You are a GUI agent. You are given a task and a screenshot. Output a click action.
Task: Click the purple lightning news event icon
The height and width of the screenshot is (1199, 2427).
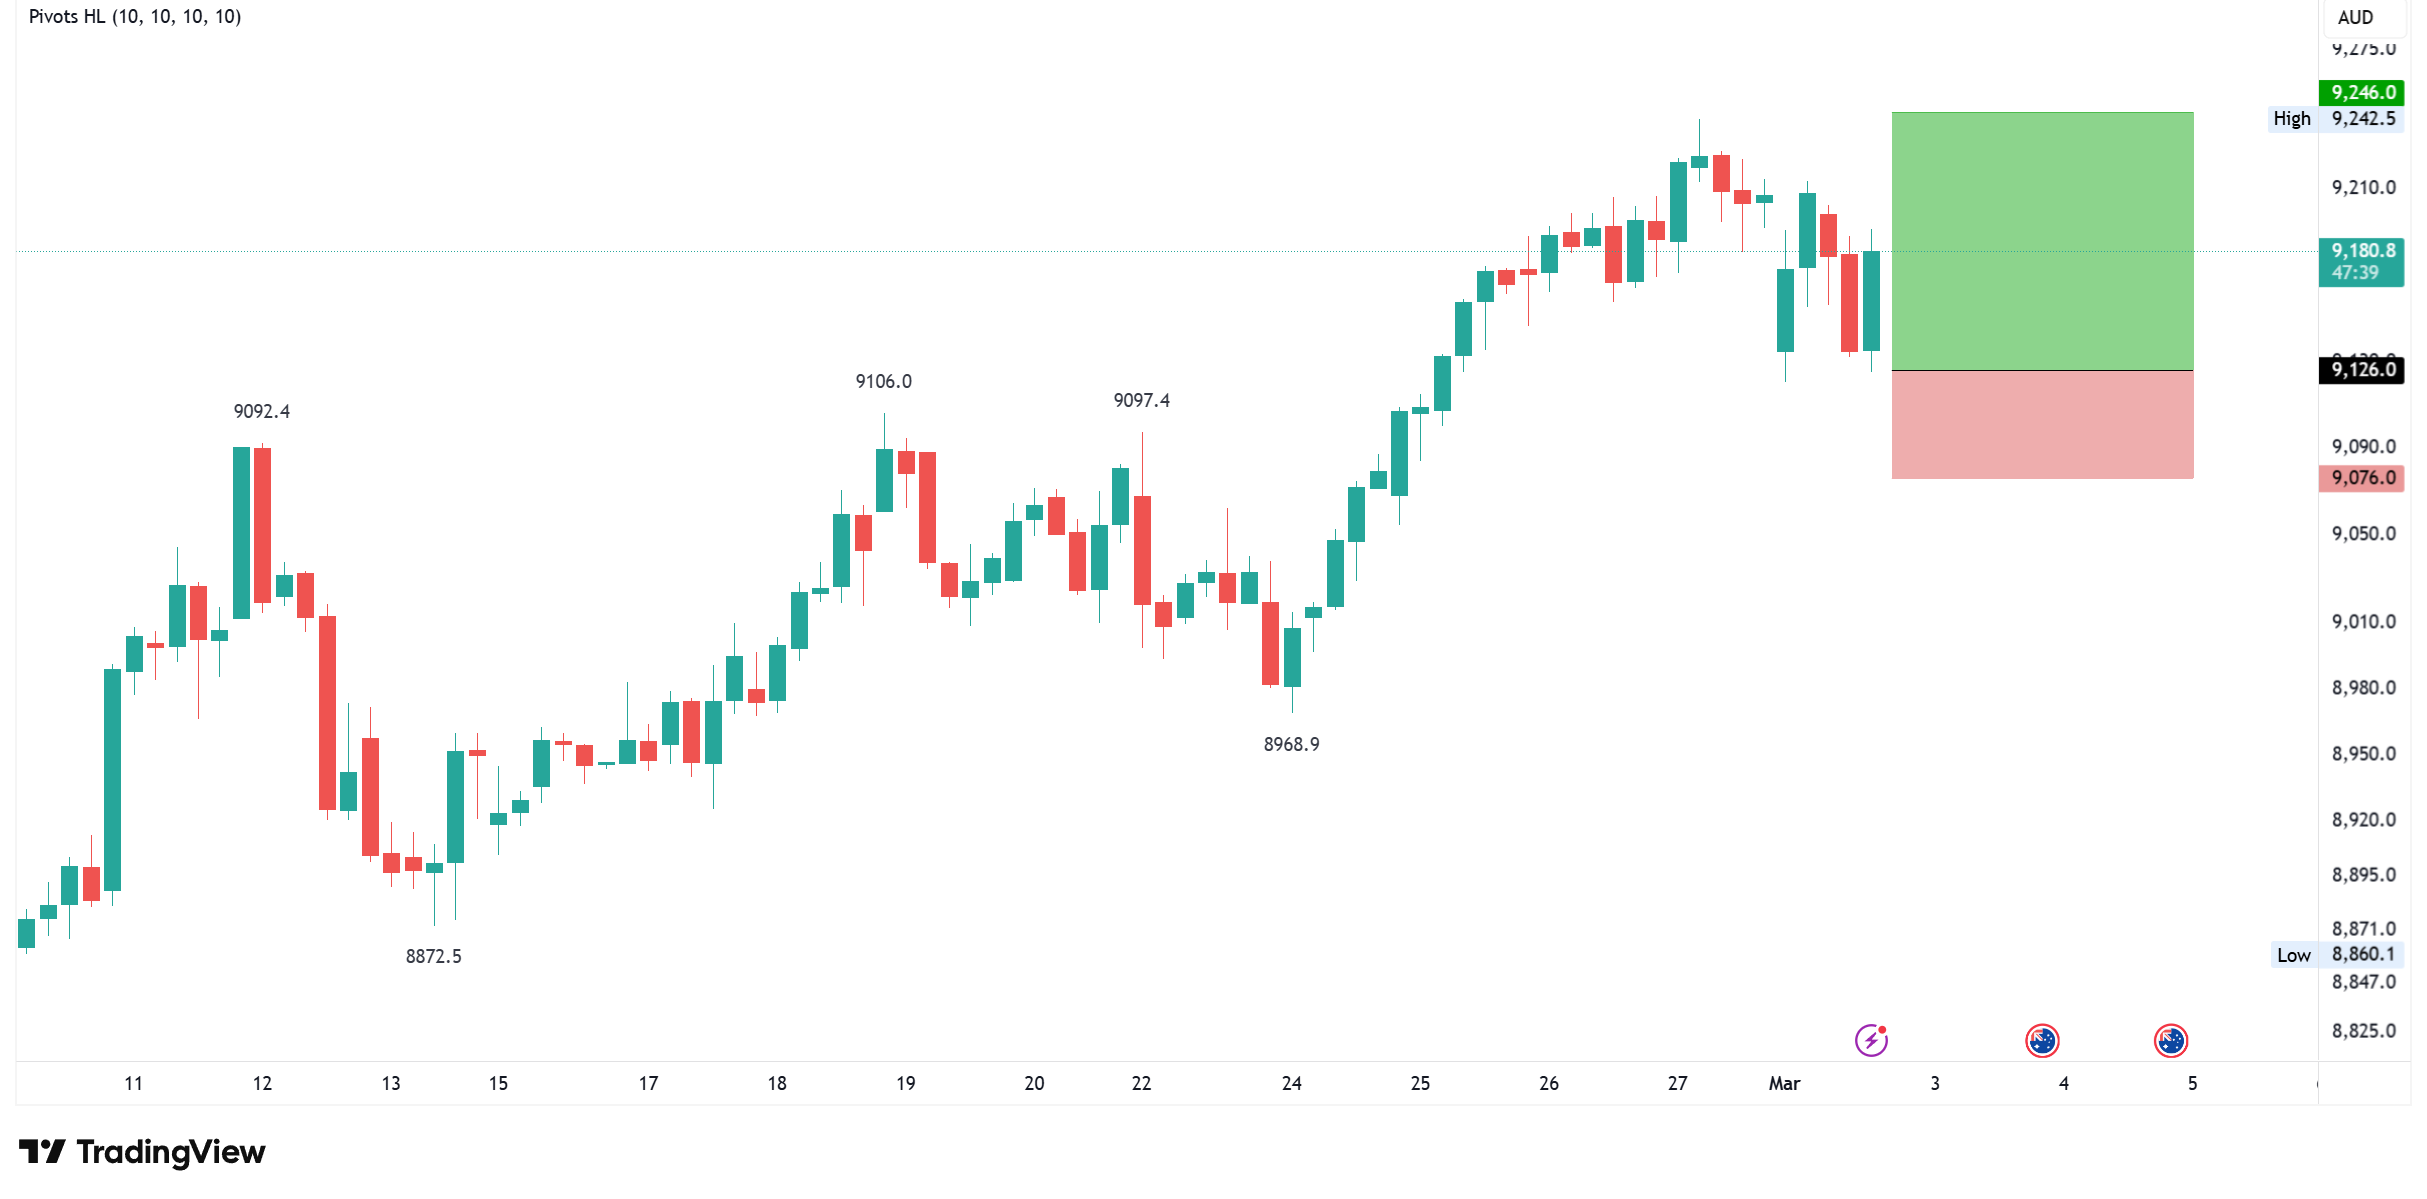coord(1870,1040)
